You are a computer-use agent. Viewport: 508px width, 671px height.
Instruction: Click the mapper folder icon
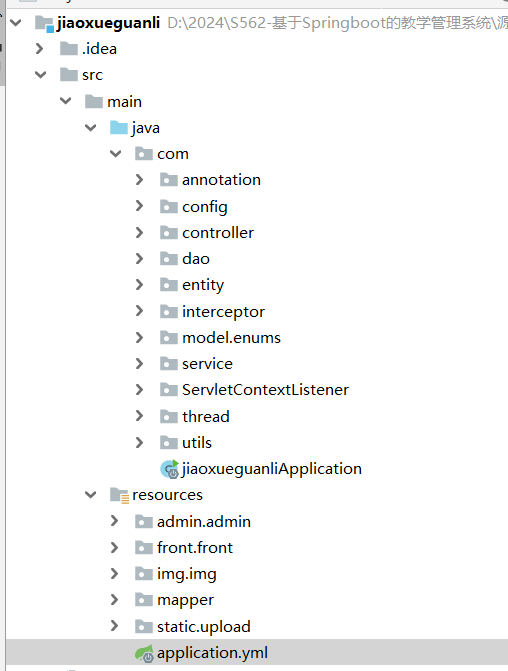coord(144,600)
